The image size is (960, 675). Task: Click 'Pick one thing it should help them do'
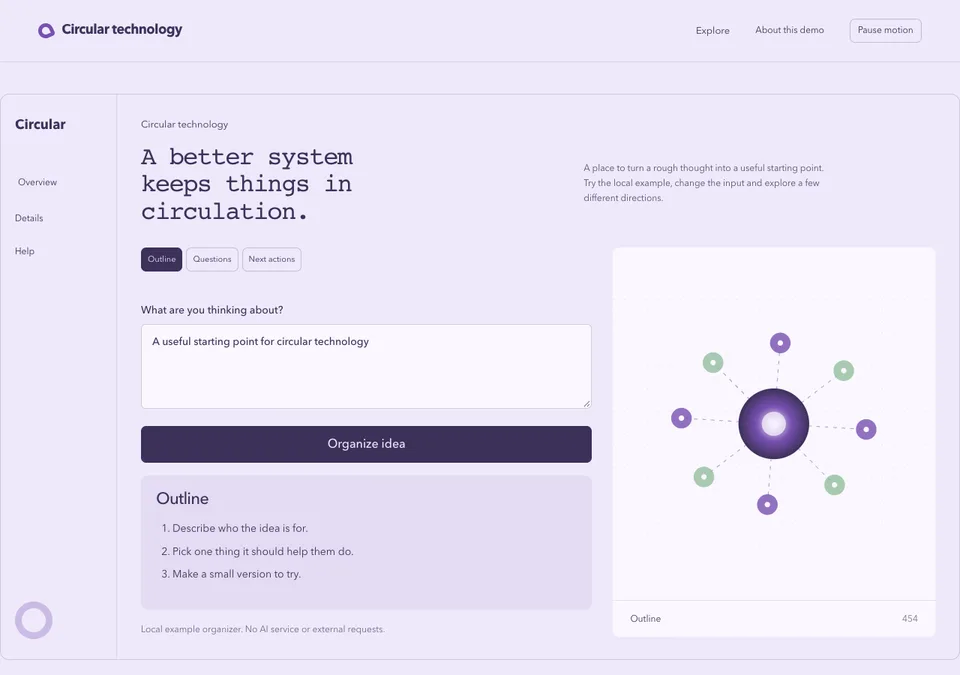263,551
